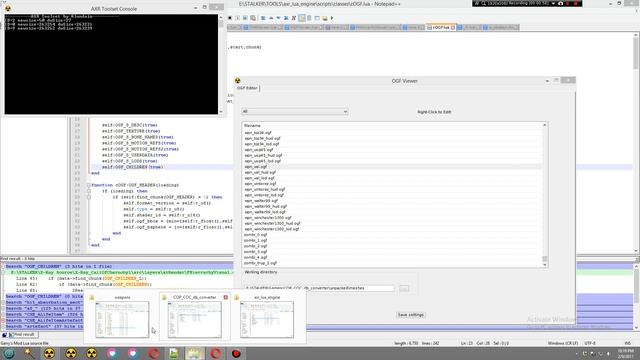Click the OGF Viewer title bar dropdown arrow

click(547, 81)
